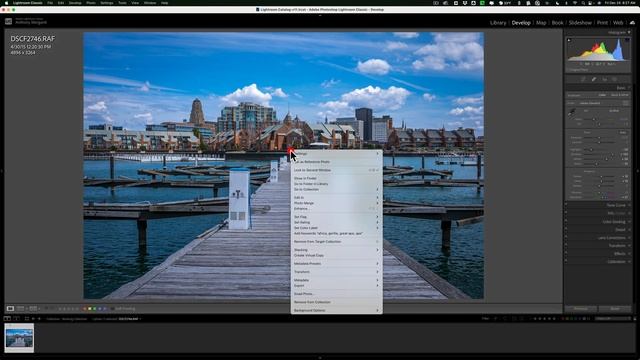
Task: Click the cloud sync status icon
Action: (x=632, y=23)
